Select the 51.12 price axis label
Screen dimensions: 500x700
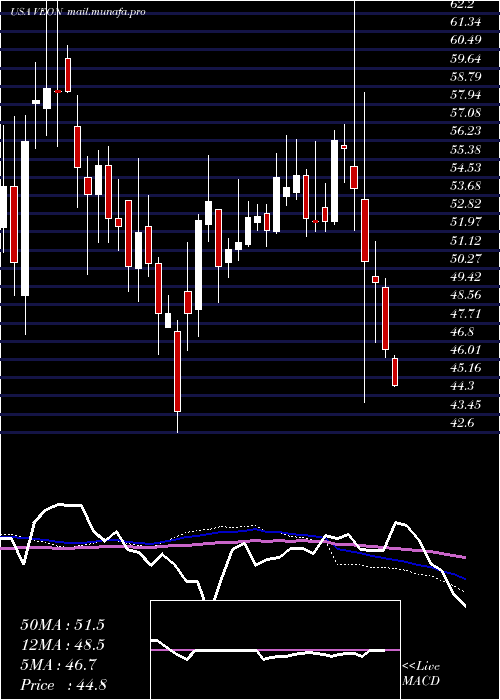[466, 241]
